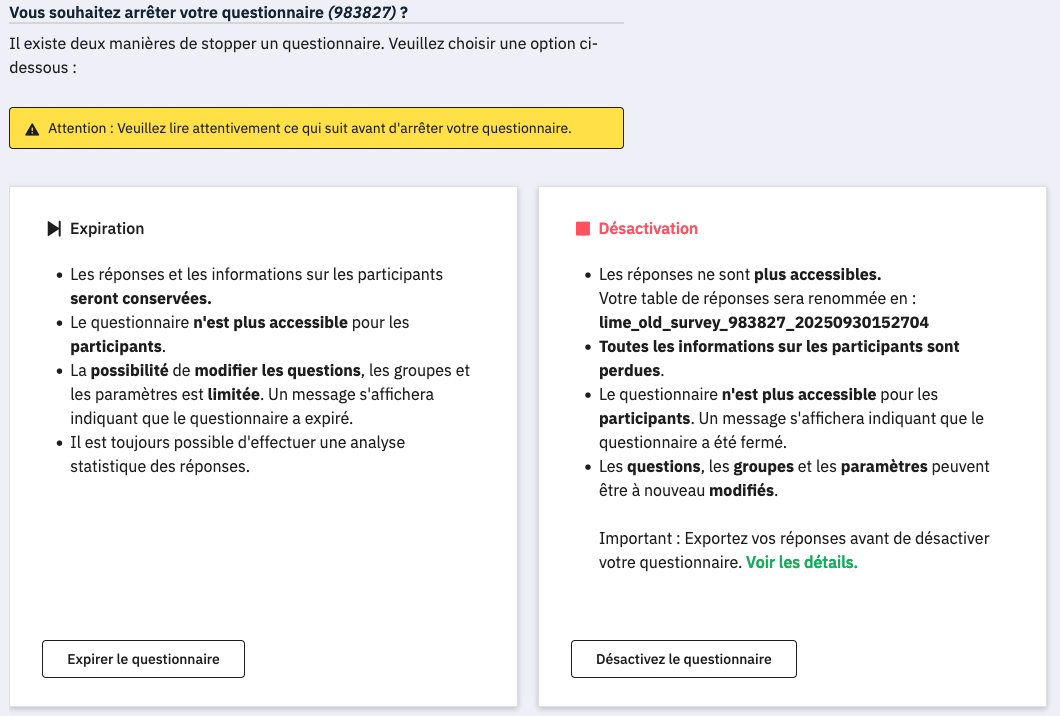Click the red square Désactivation icon
The width and height of the screenshot is (1060, 716).
583,229
